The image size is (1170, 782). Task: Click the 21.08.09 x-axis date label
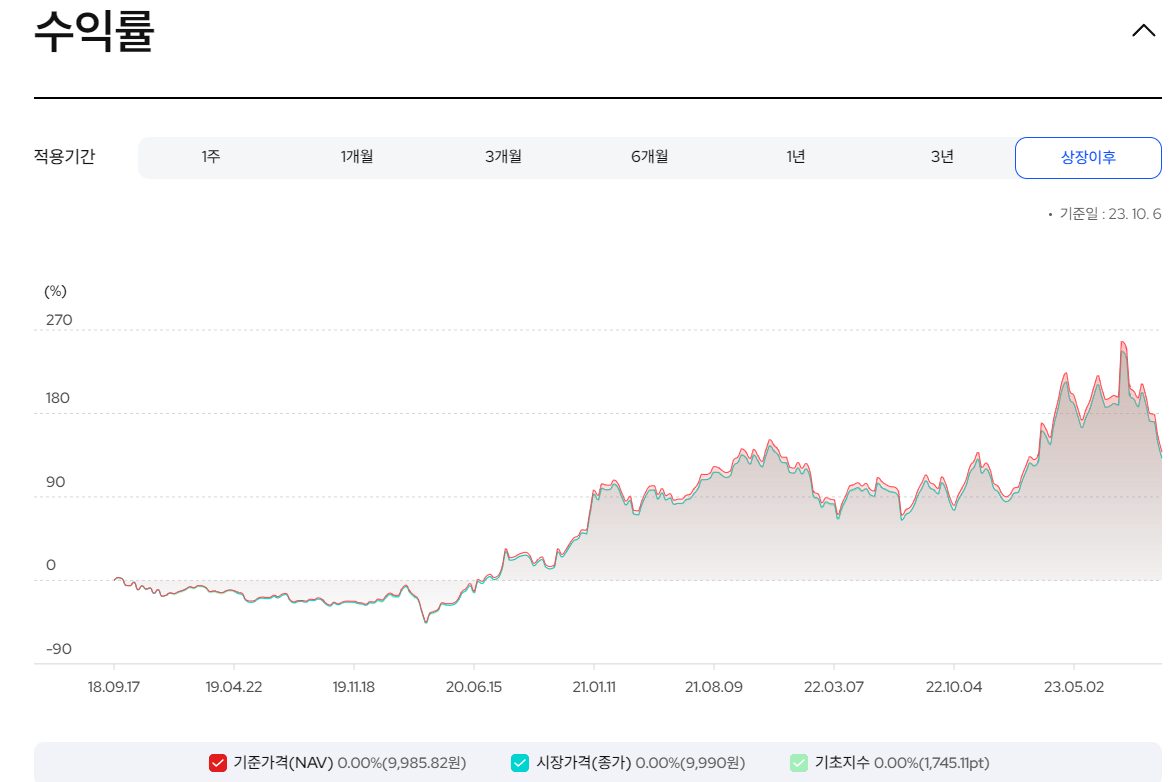pyautogui.click(x=714, y=686)
